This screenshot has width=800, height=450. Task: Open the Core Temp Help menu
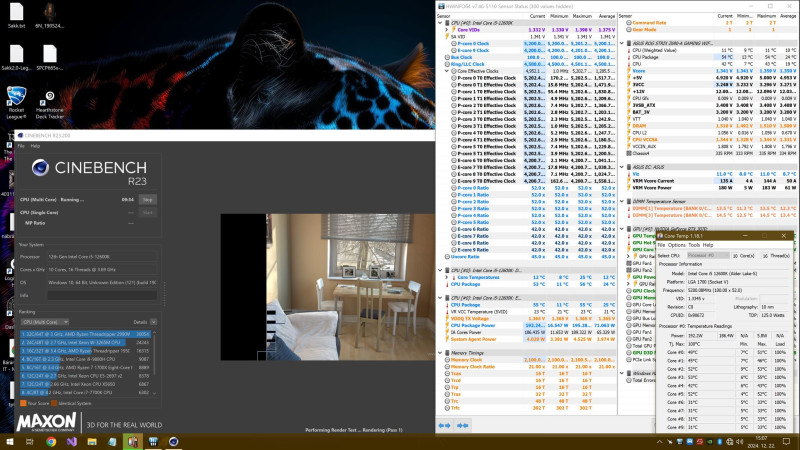tap(708, 245)
